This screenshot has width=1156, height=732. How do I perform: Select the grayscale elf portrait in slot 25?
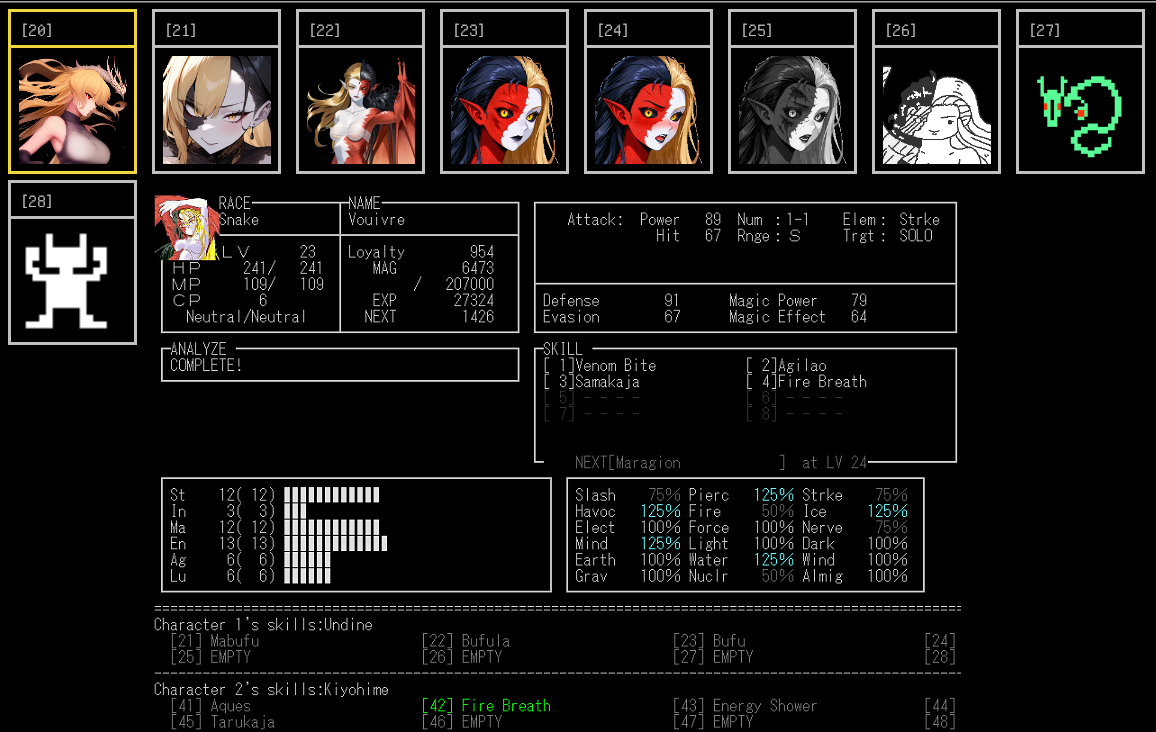point(793,109)
